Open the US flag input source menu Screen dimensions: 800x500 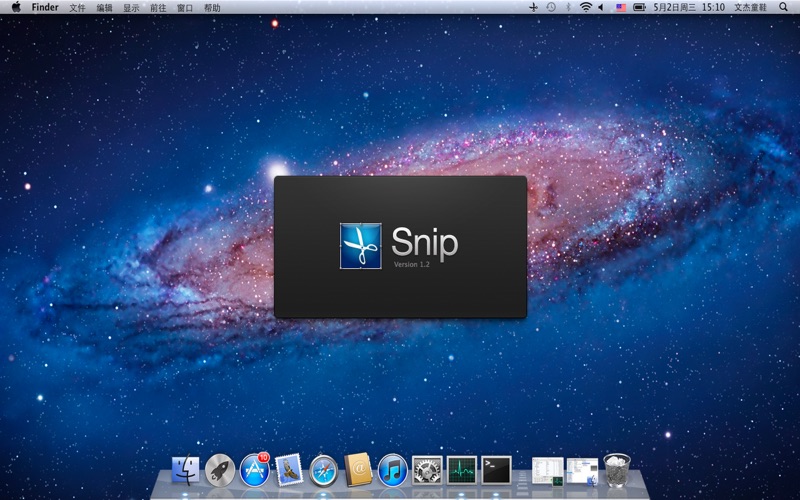coord(620,7)
